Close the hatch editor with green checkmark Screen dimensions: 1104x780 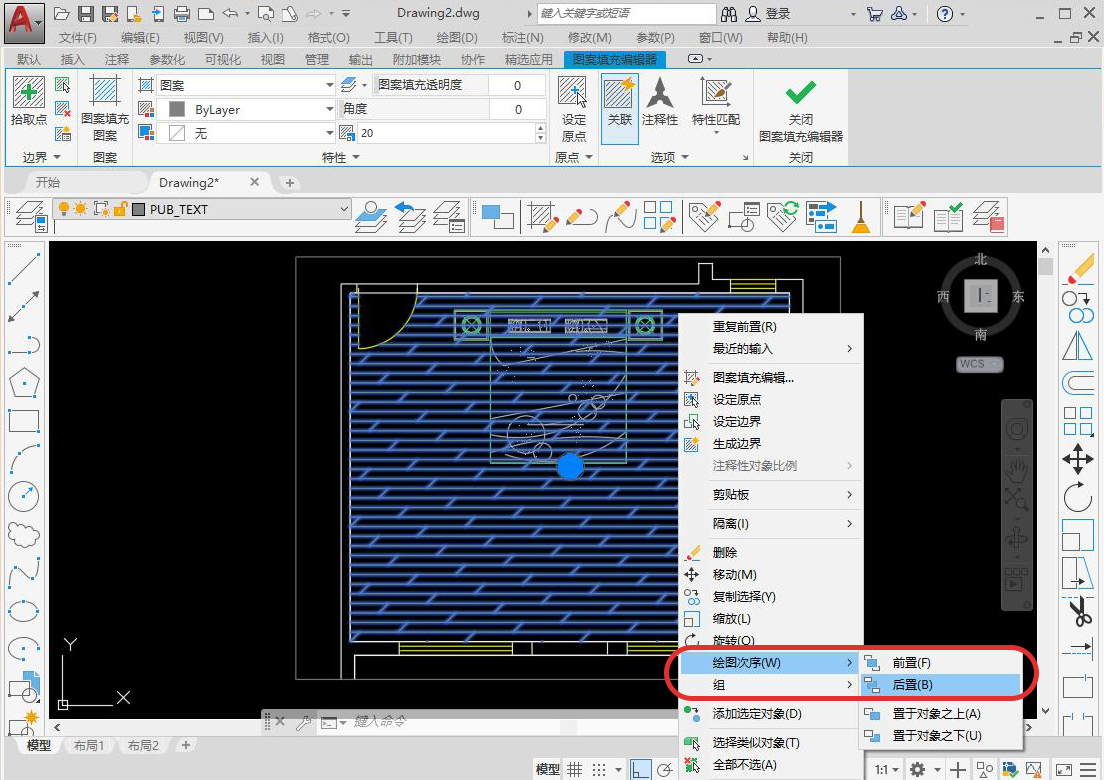click(x=801, y=92)
